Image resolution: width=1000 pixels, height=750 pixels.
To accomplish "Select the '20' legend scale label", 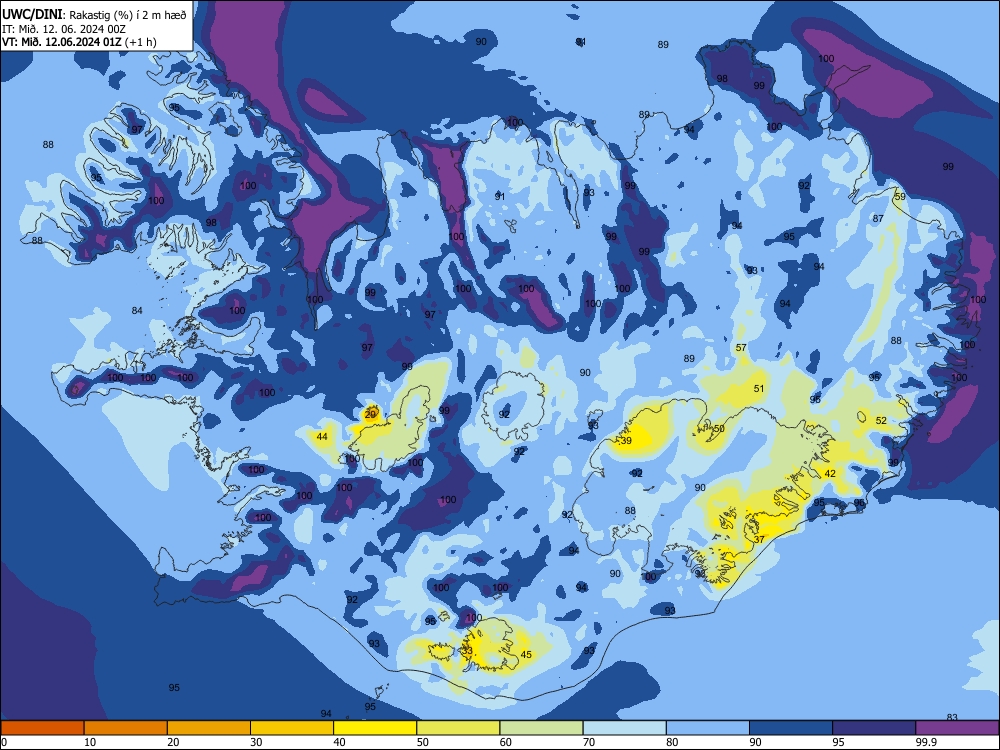I will point(173,742).
